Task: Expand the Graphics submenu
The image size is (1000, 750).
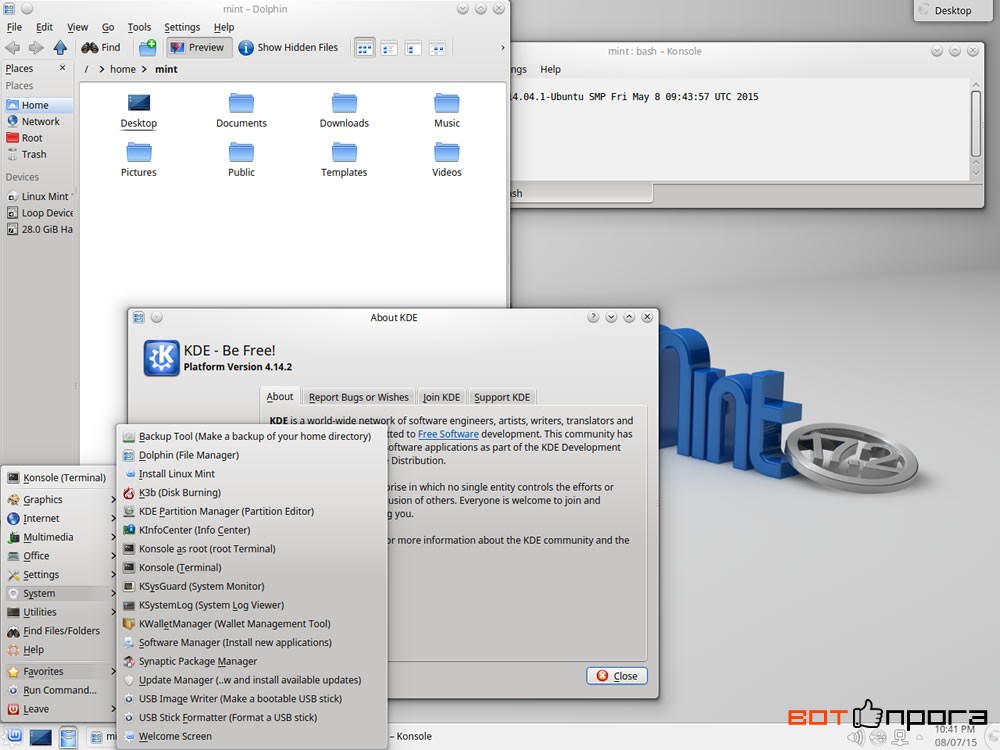Action: (x=60, y=499)
